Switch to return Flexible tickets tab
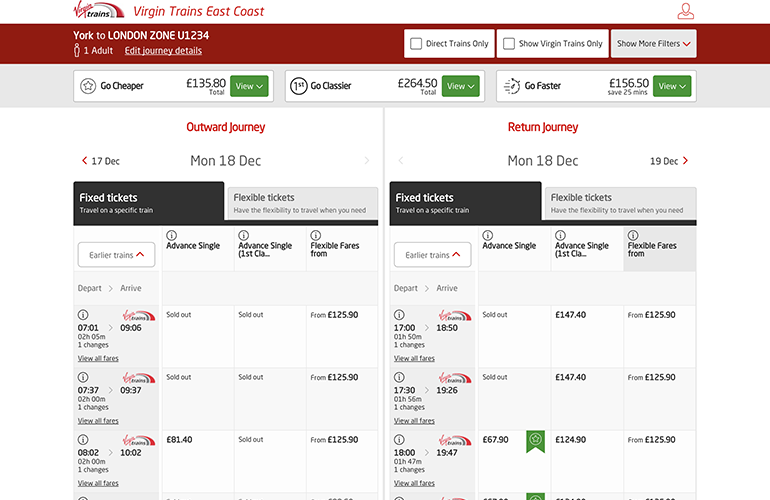770x500 pixels. [x=621, y=203]
